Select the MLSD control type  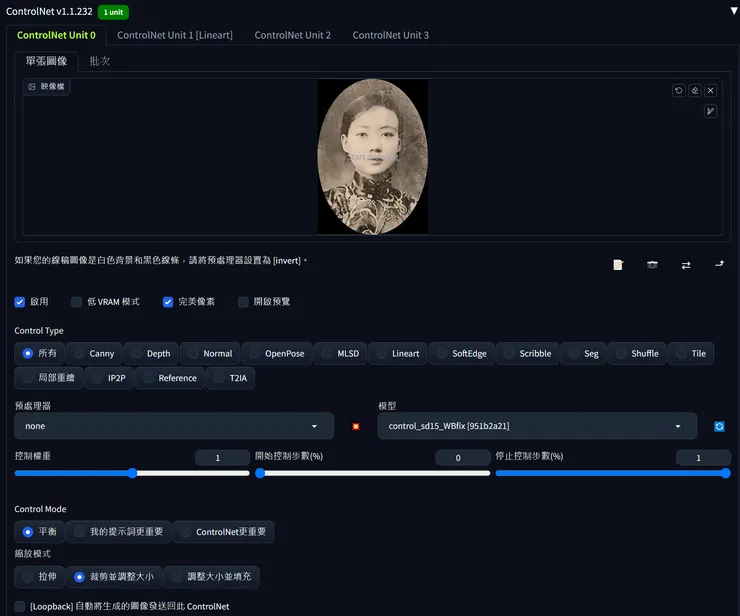(x=341, y=354)
